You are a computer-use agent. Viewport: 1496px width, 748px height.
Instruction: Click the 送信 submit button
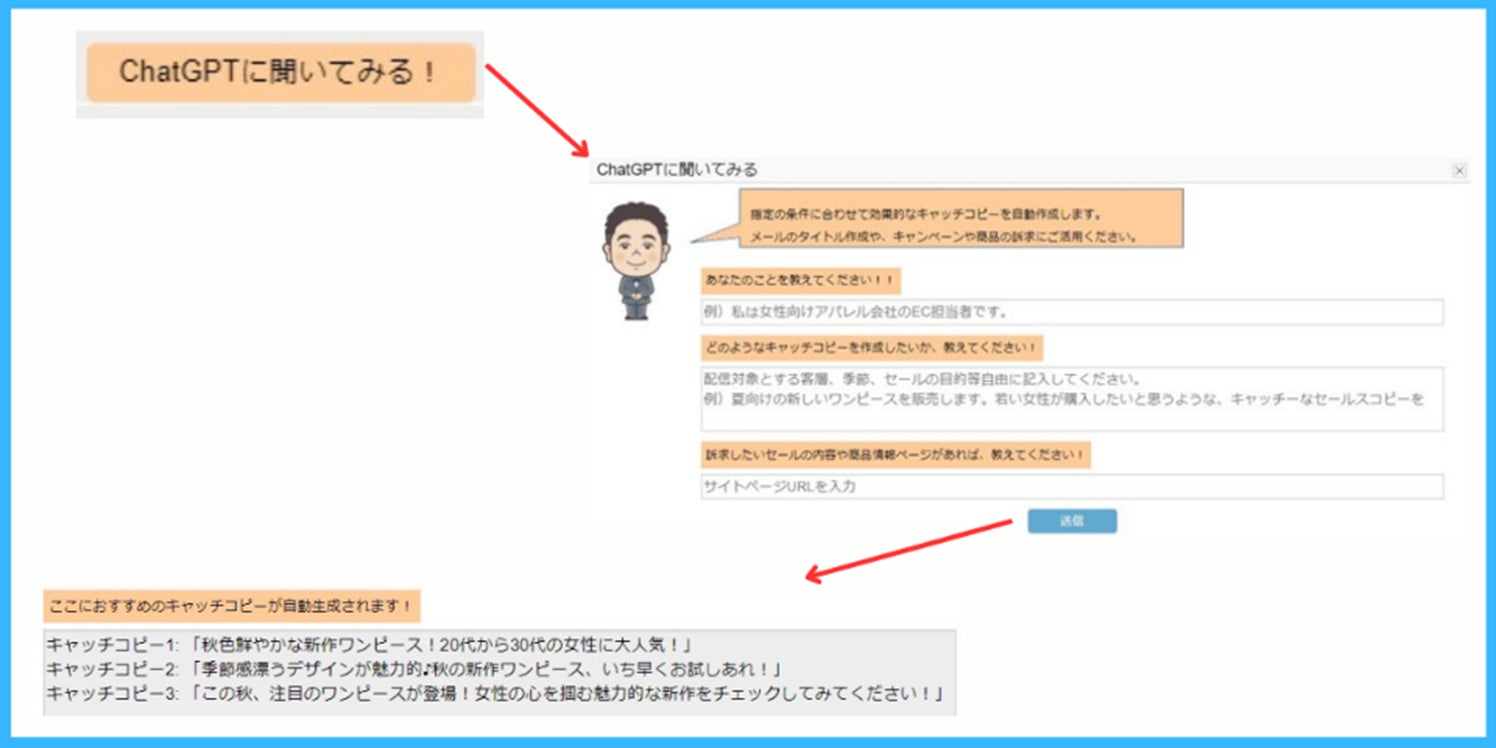pos(1072,521)
